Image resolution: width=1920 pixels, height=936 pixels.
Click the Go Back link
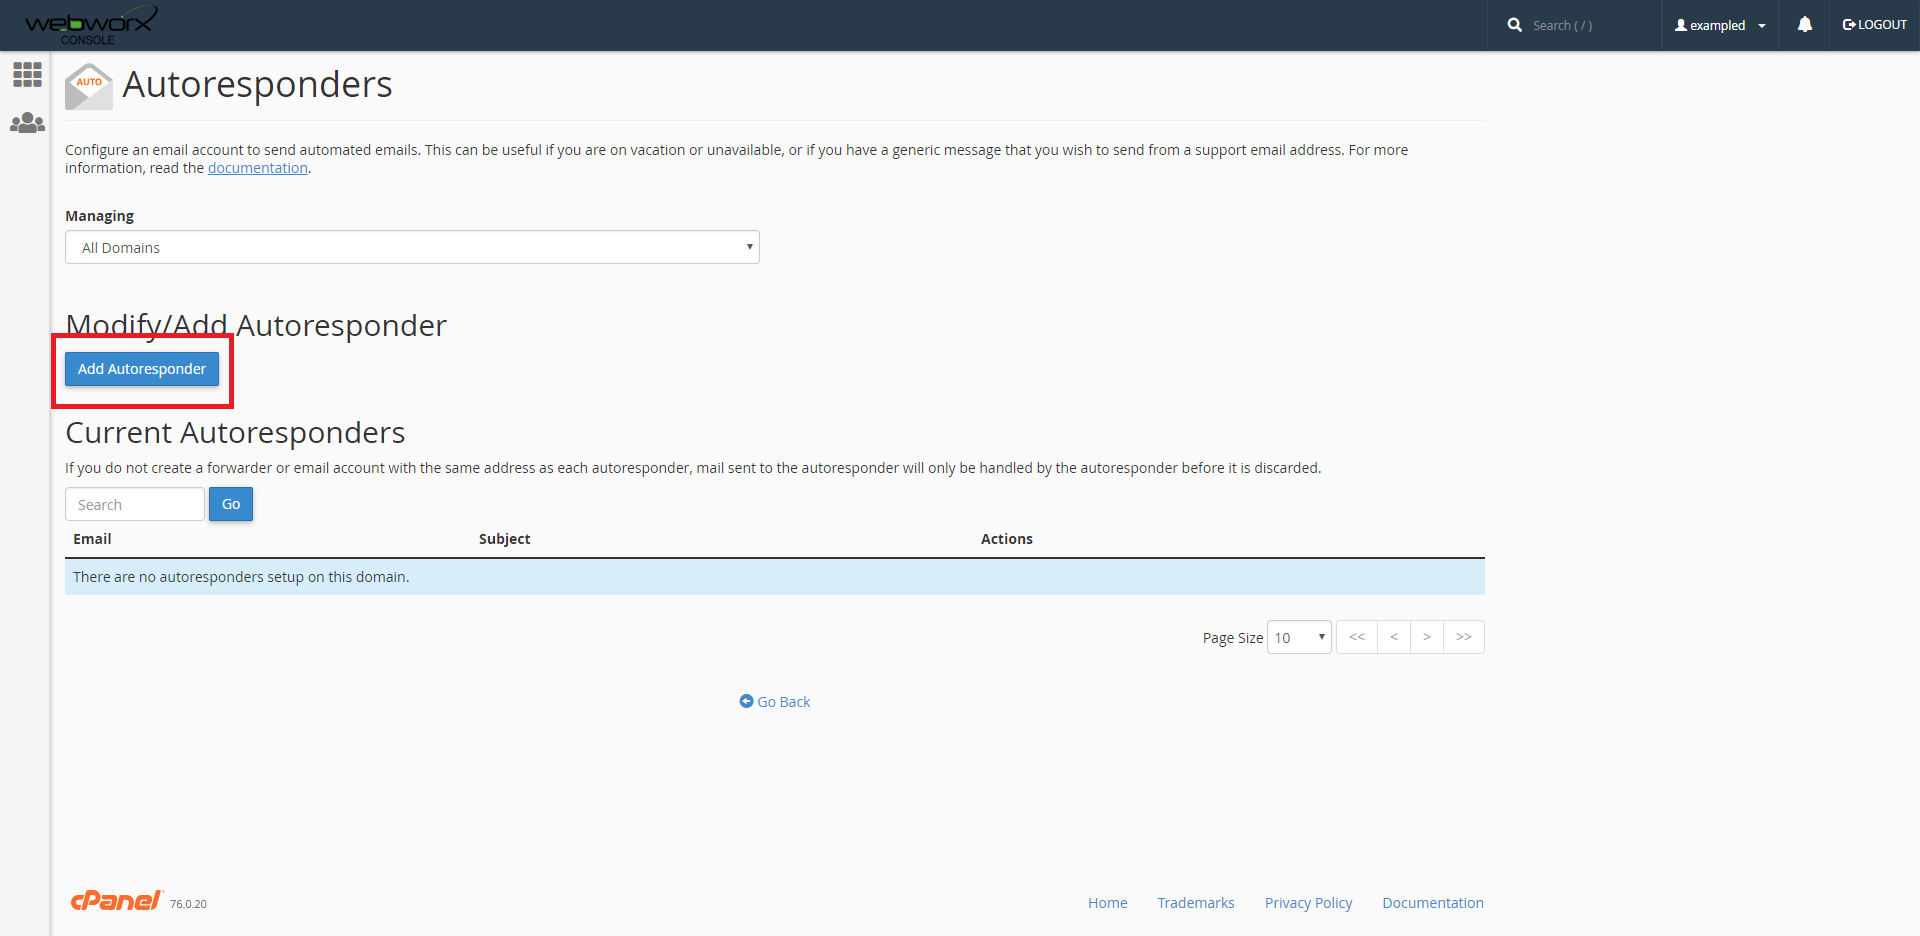[775, 702]
